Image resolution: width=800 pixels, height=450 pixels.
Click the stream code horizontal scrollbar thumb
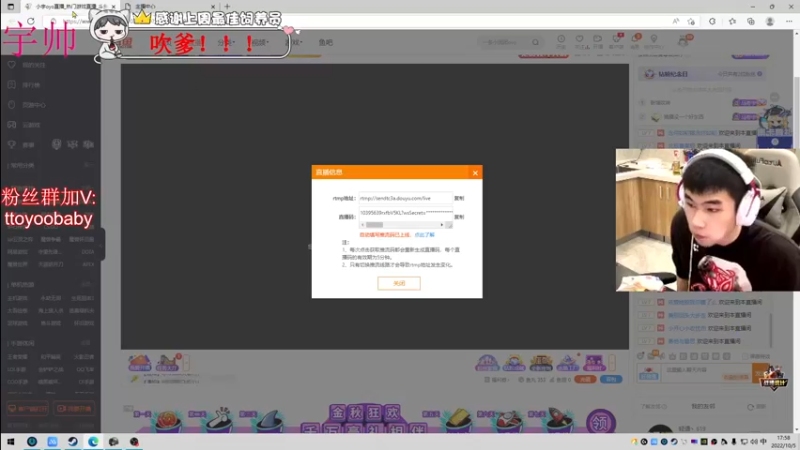tap(374, 225)
